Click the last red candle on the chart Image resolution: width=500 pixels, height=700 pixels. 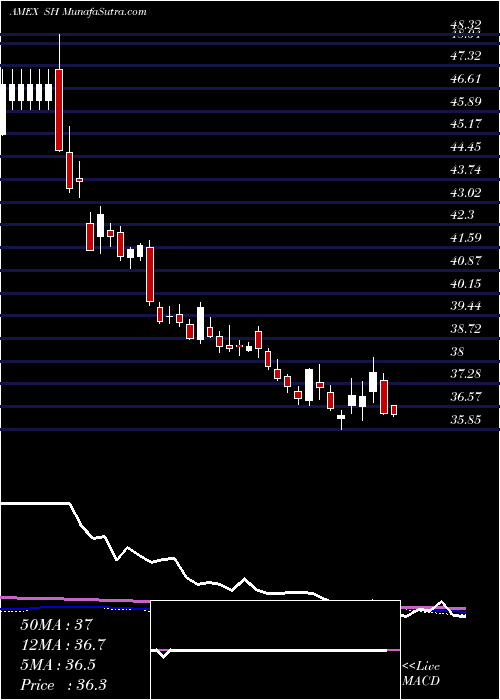click(394, 410)
